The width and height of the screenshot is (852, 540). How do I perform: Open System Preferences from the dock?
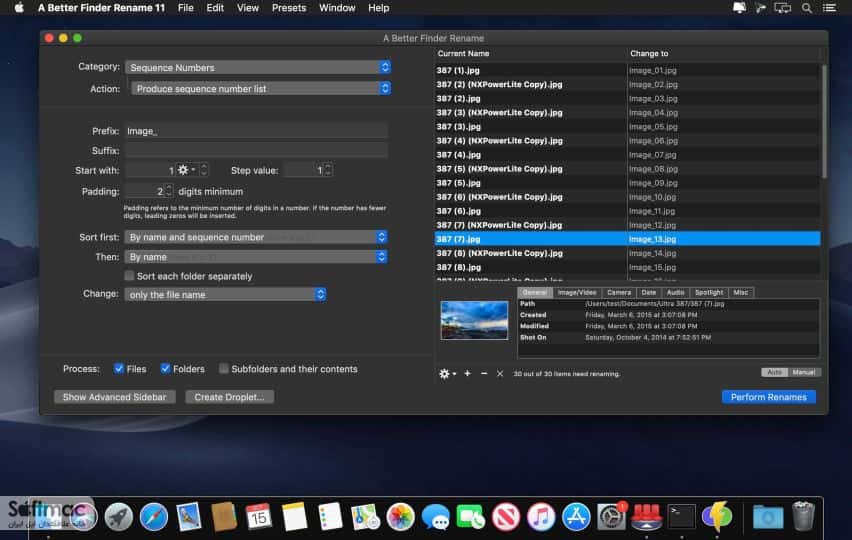(x=611, y=517)
